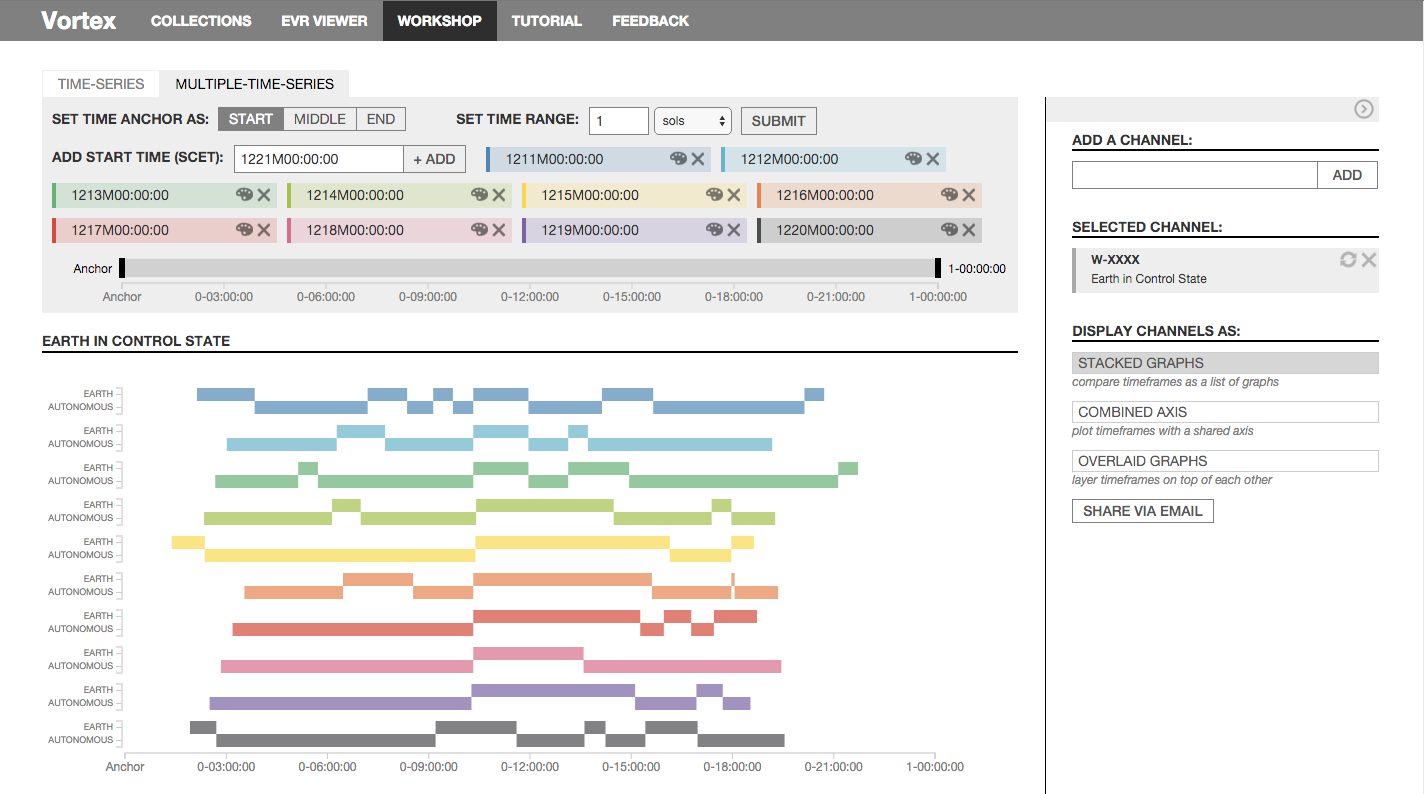Select the Workshop nav item
The image size is (1424, 794).
[439, 20]
